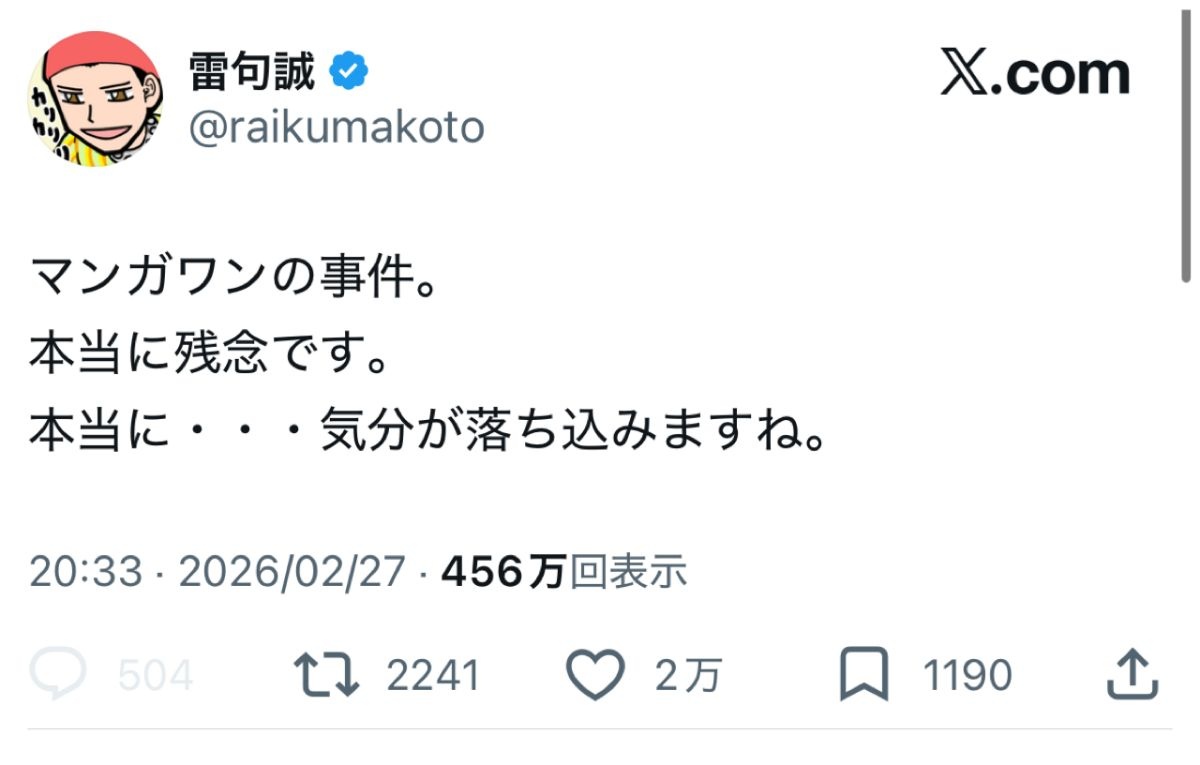Screen dimensions: 1200x765
Task: Click the reply speech bubble icon
Action: pyautogui.click(x=58, y=675)
